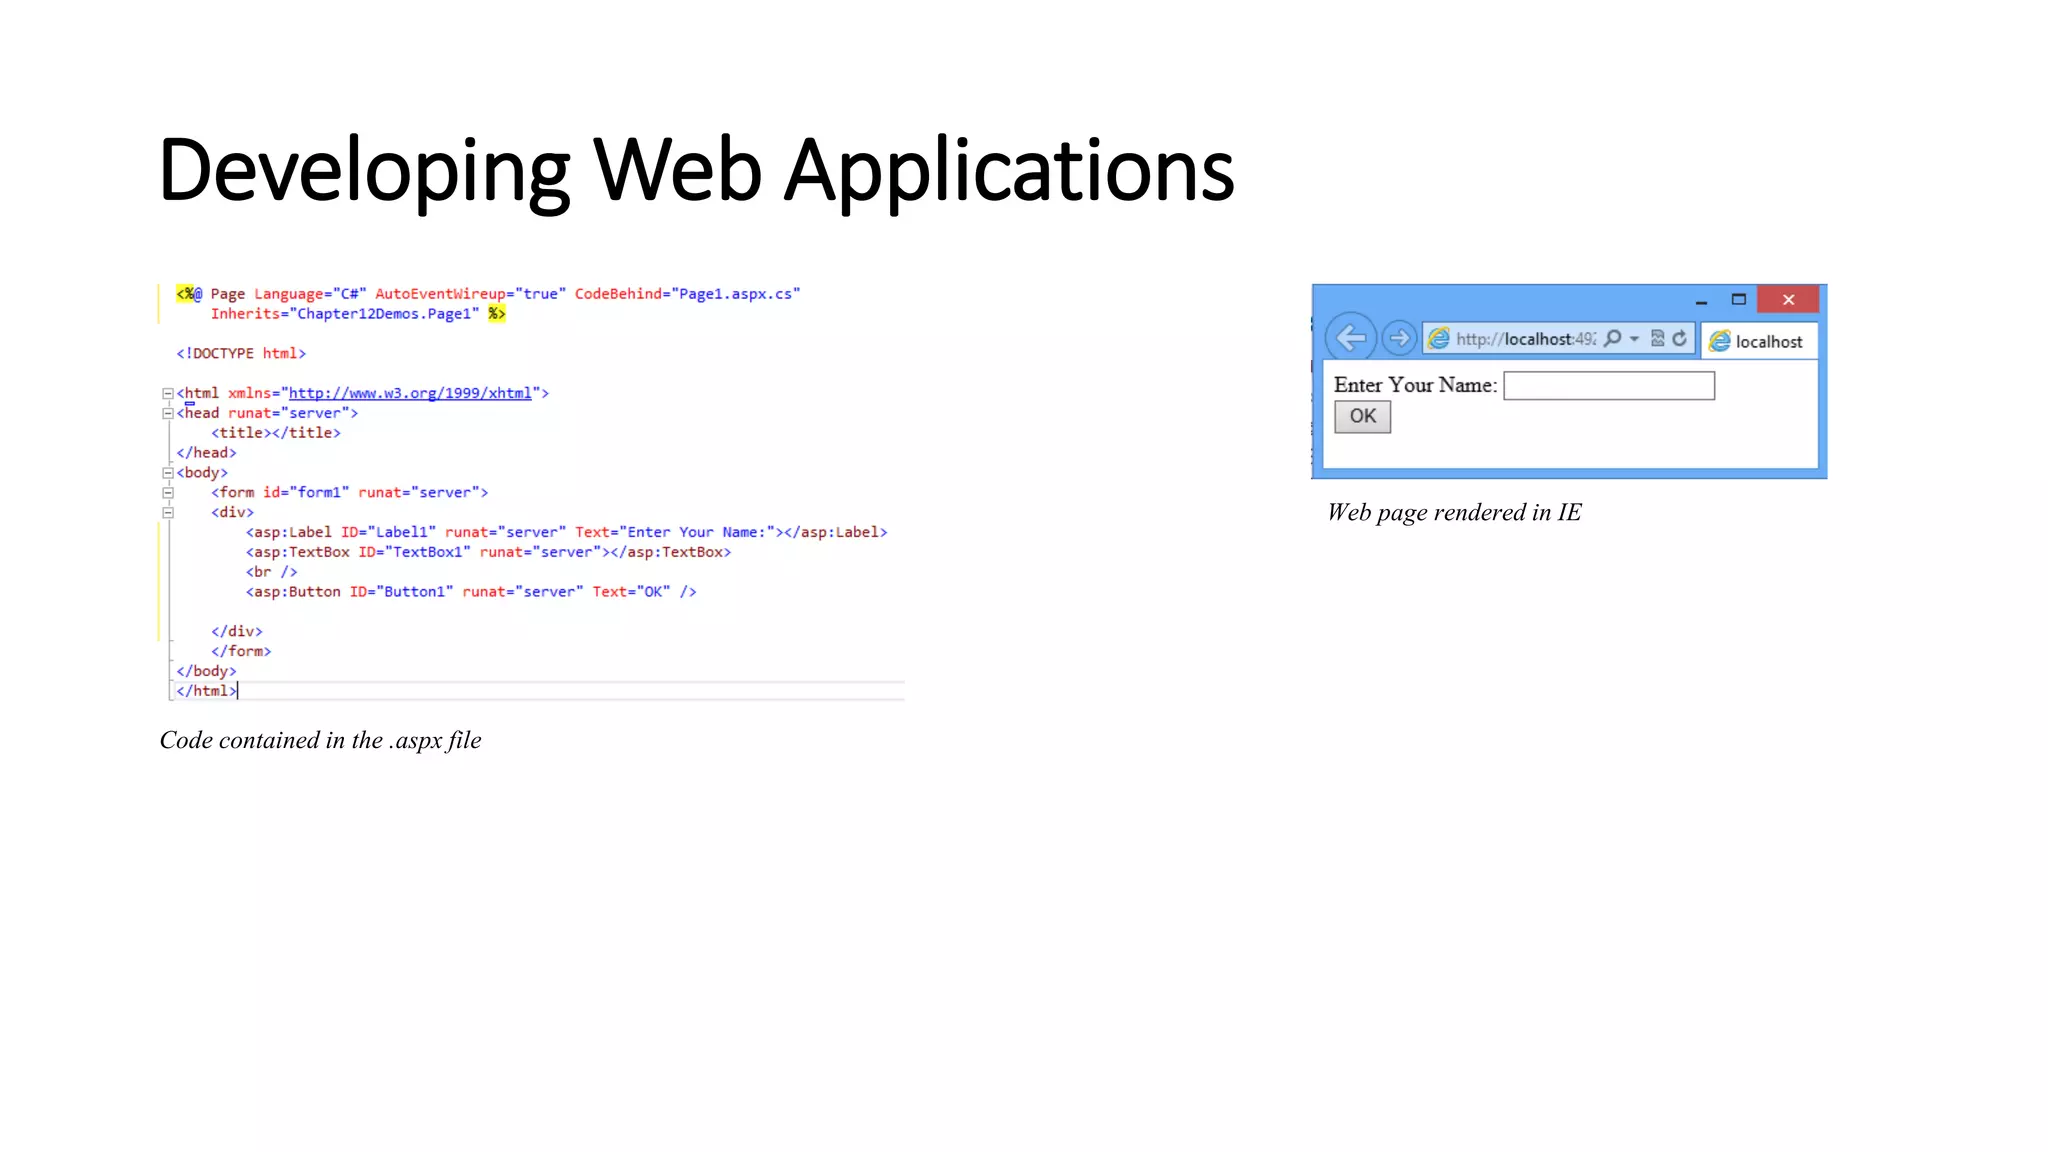The width and height of the screenshot is (2048, 1152).
Task: Collapse the form tag code outline
Action: click(x=168, y=493)
